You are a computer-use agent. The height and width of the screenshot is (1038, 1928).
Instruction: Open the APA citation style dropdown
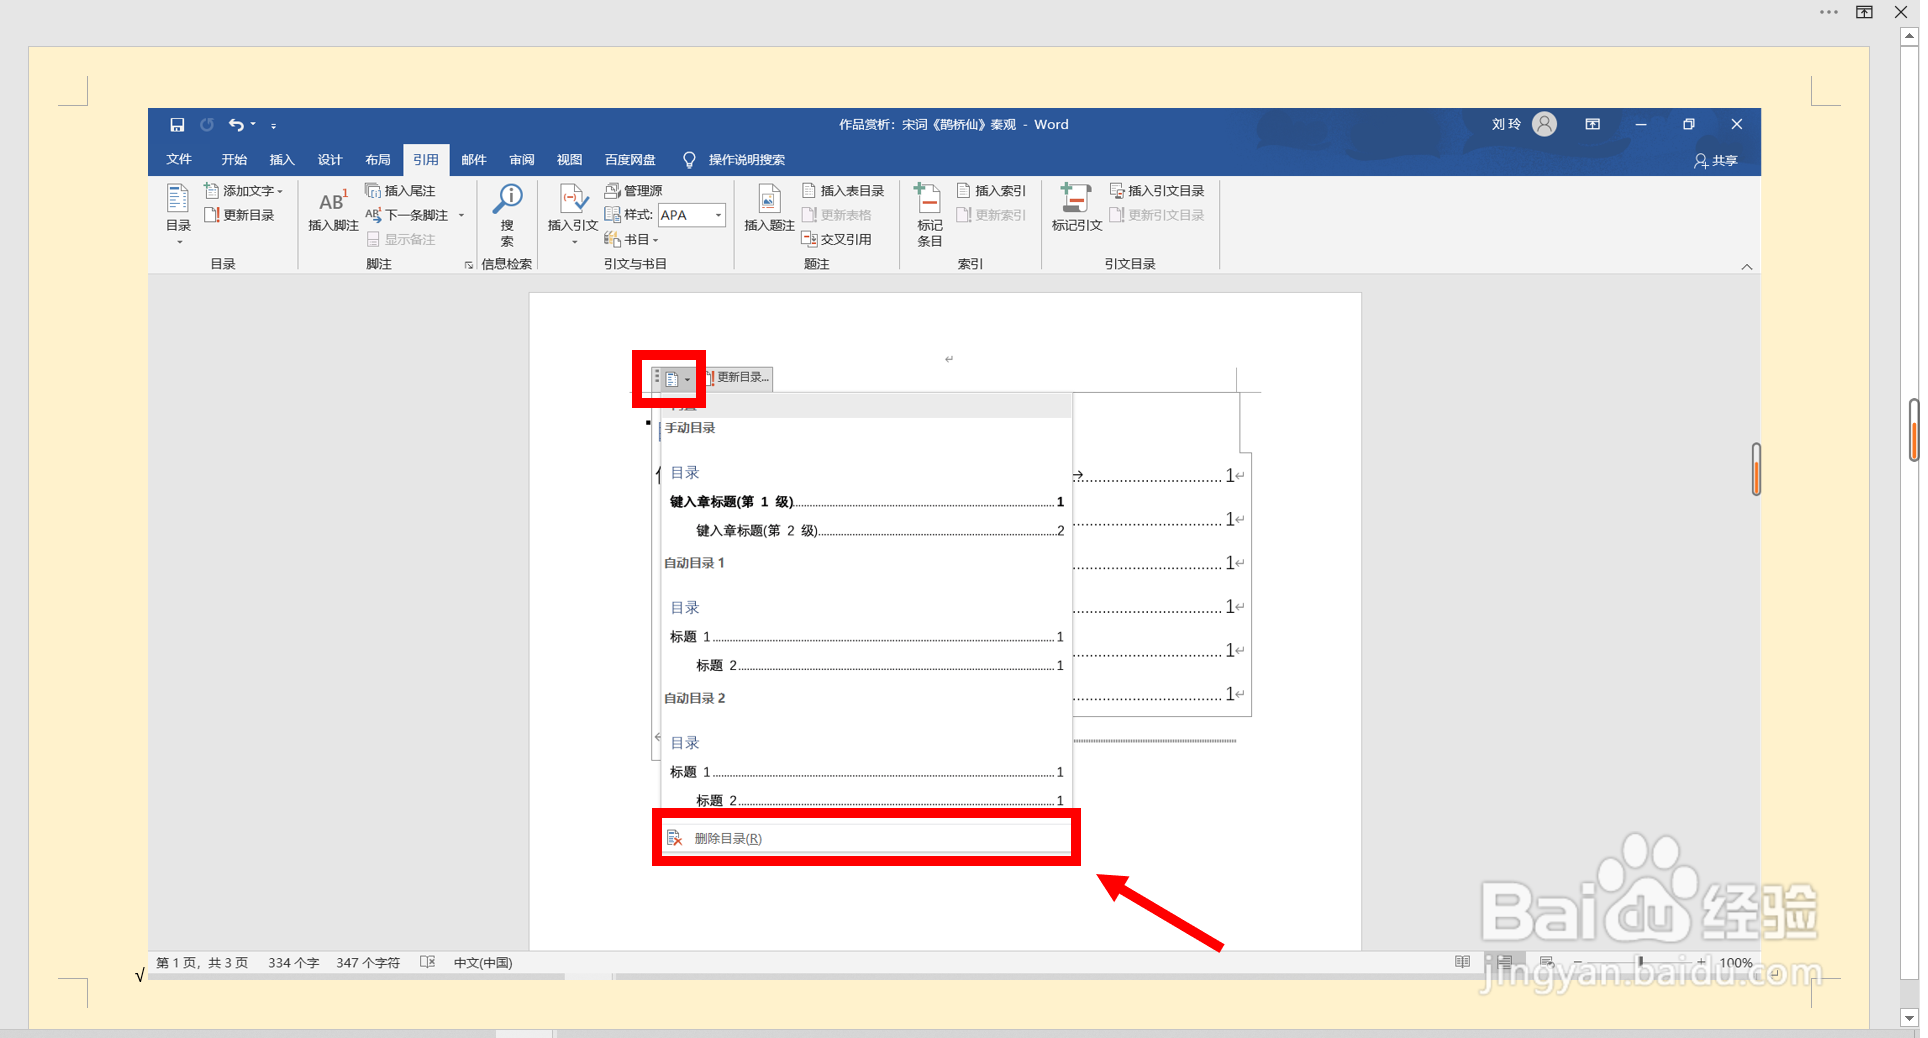tap(717, 215)
